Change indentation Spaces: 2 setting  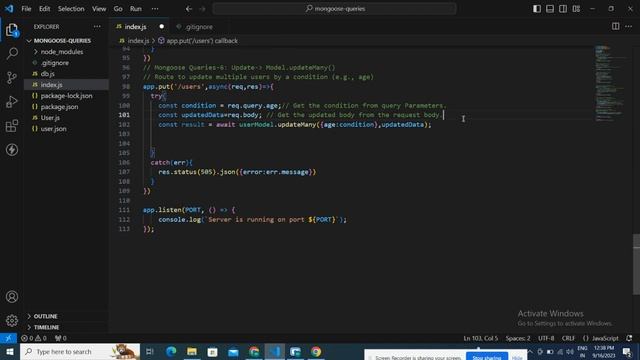(518, 338)
